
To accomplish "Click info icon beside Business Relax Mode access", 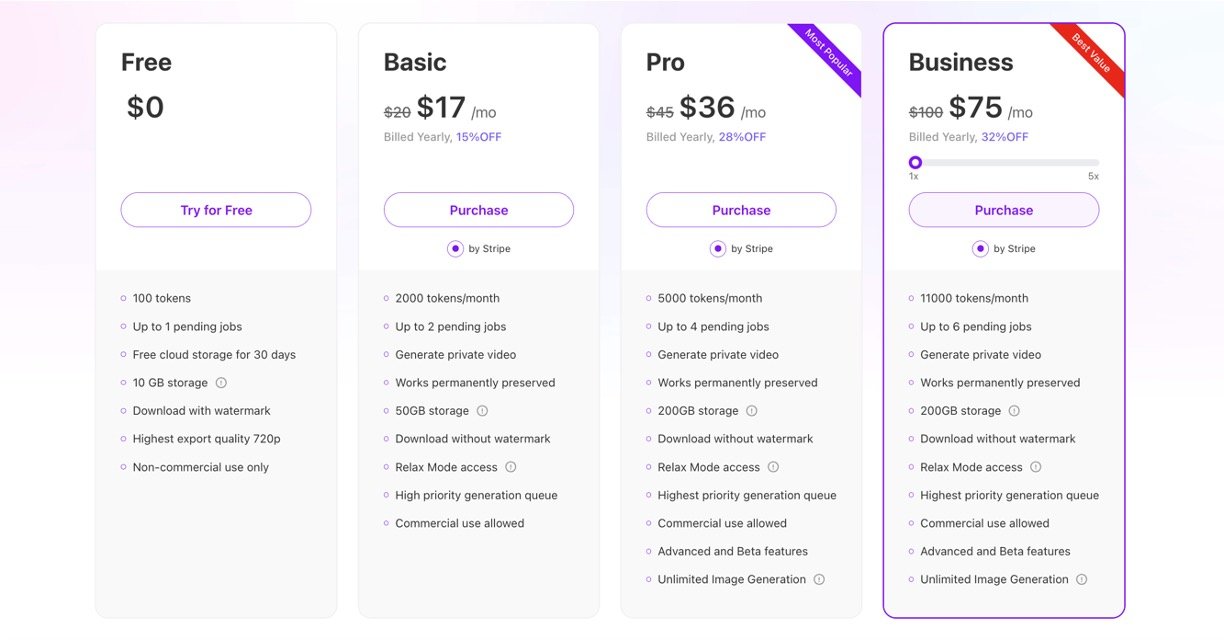I will click(x=1036, y=467).
